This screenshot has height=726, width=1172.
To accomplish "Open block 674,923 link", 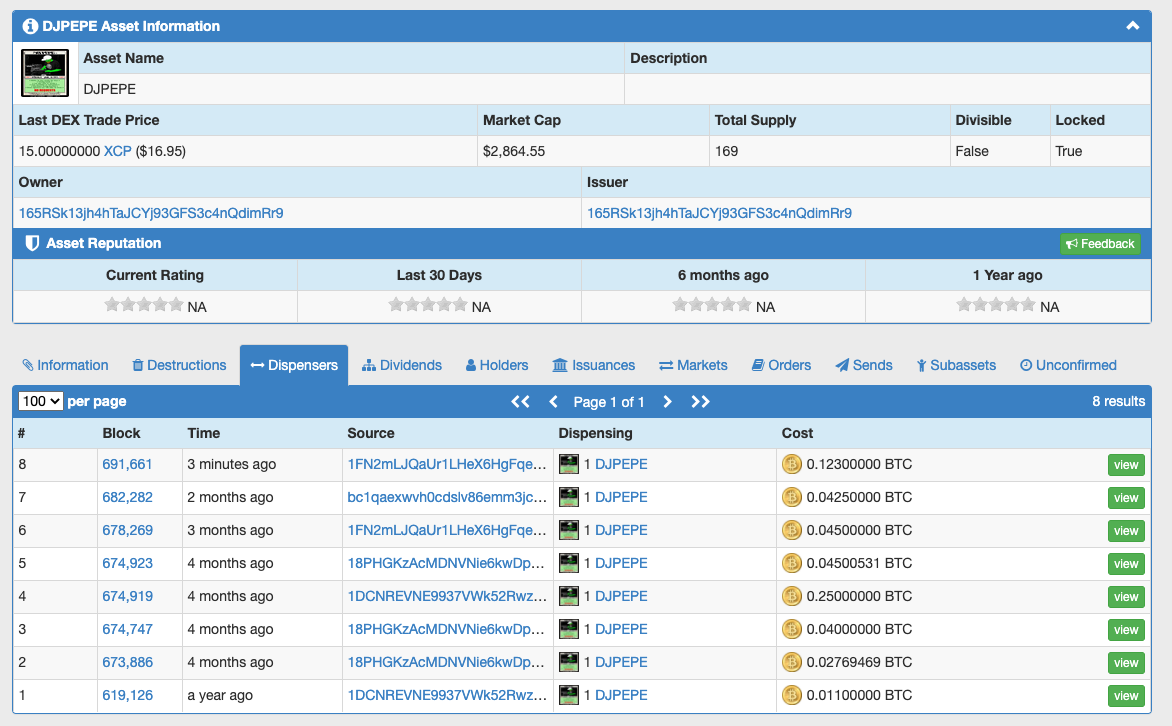I will [x=127, y=563].
